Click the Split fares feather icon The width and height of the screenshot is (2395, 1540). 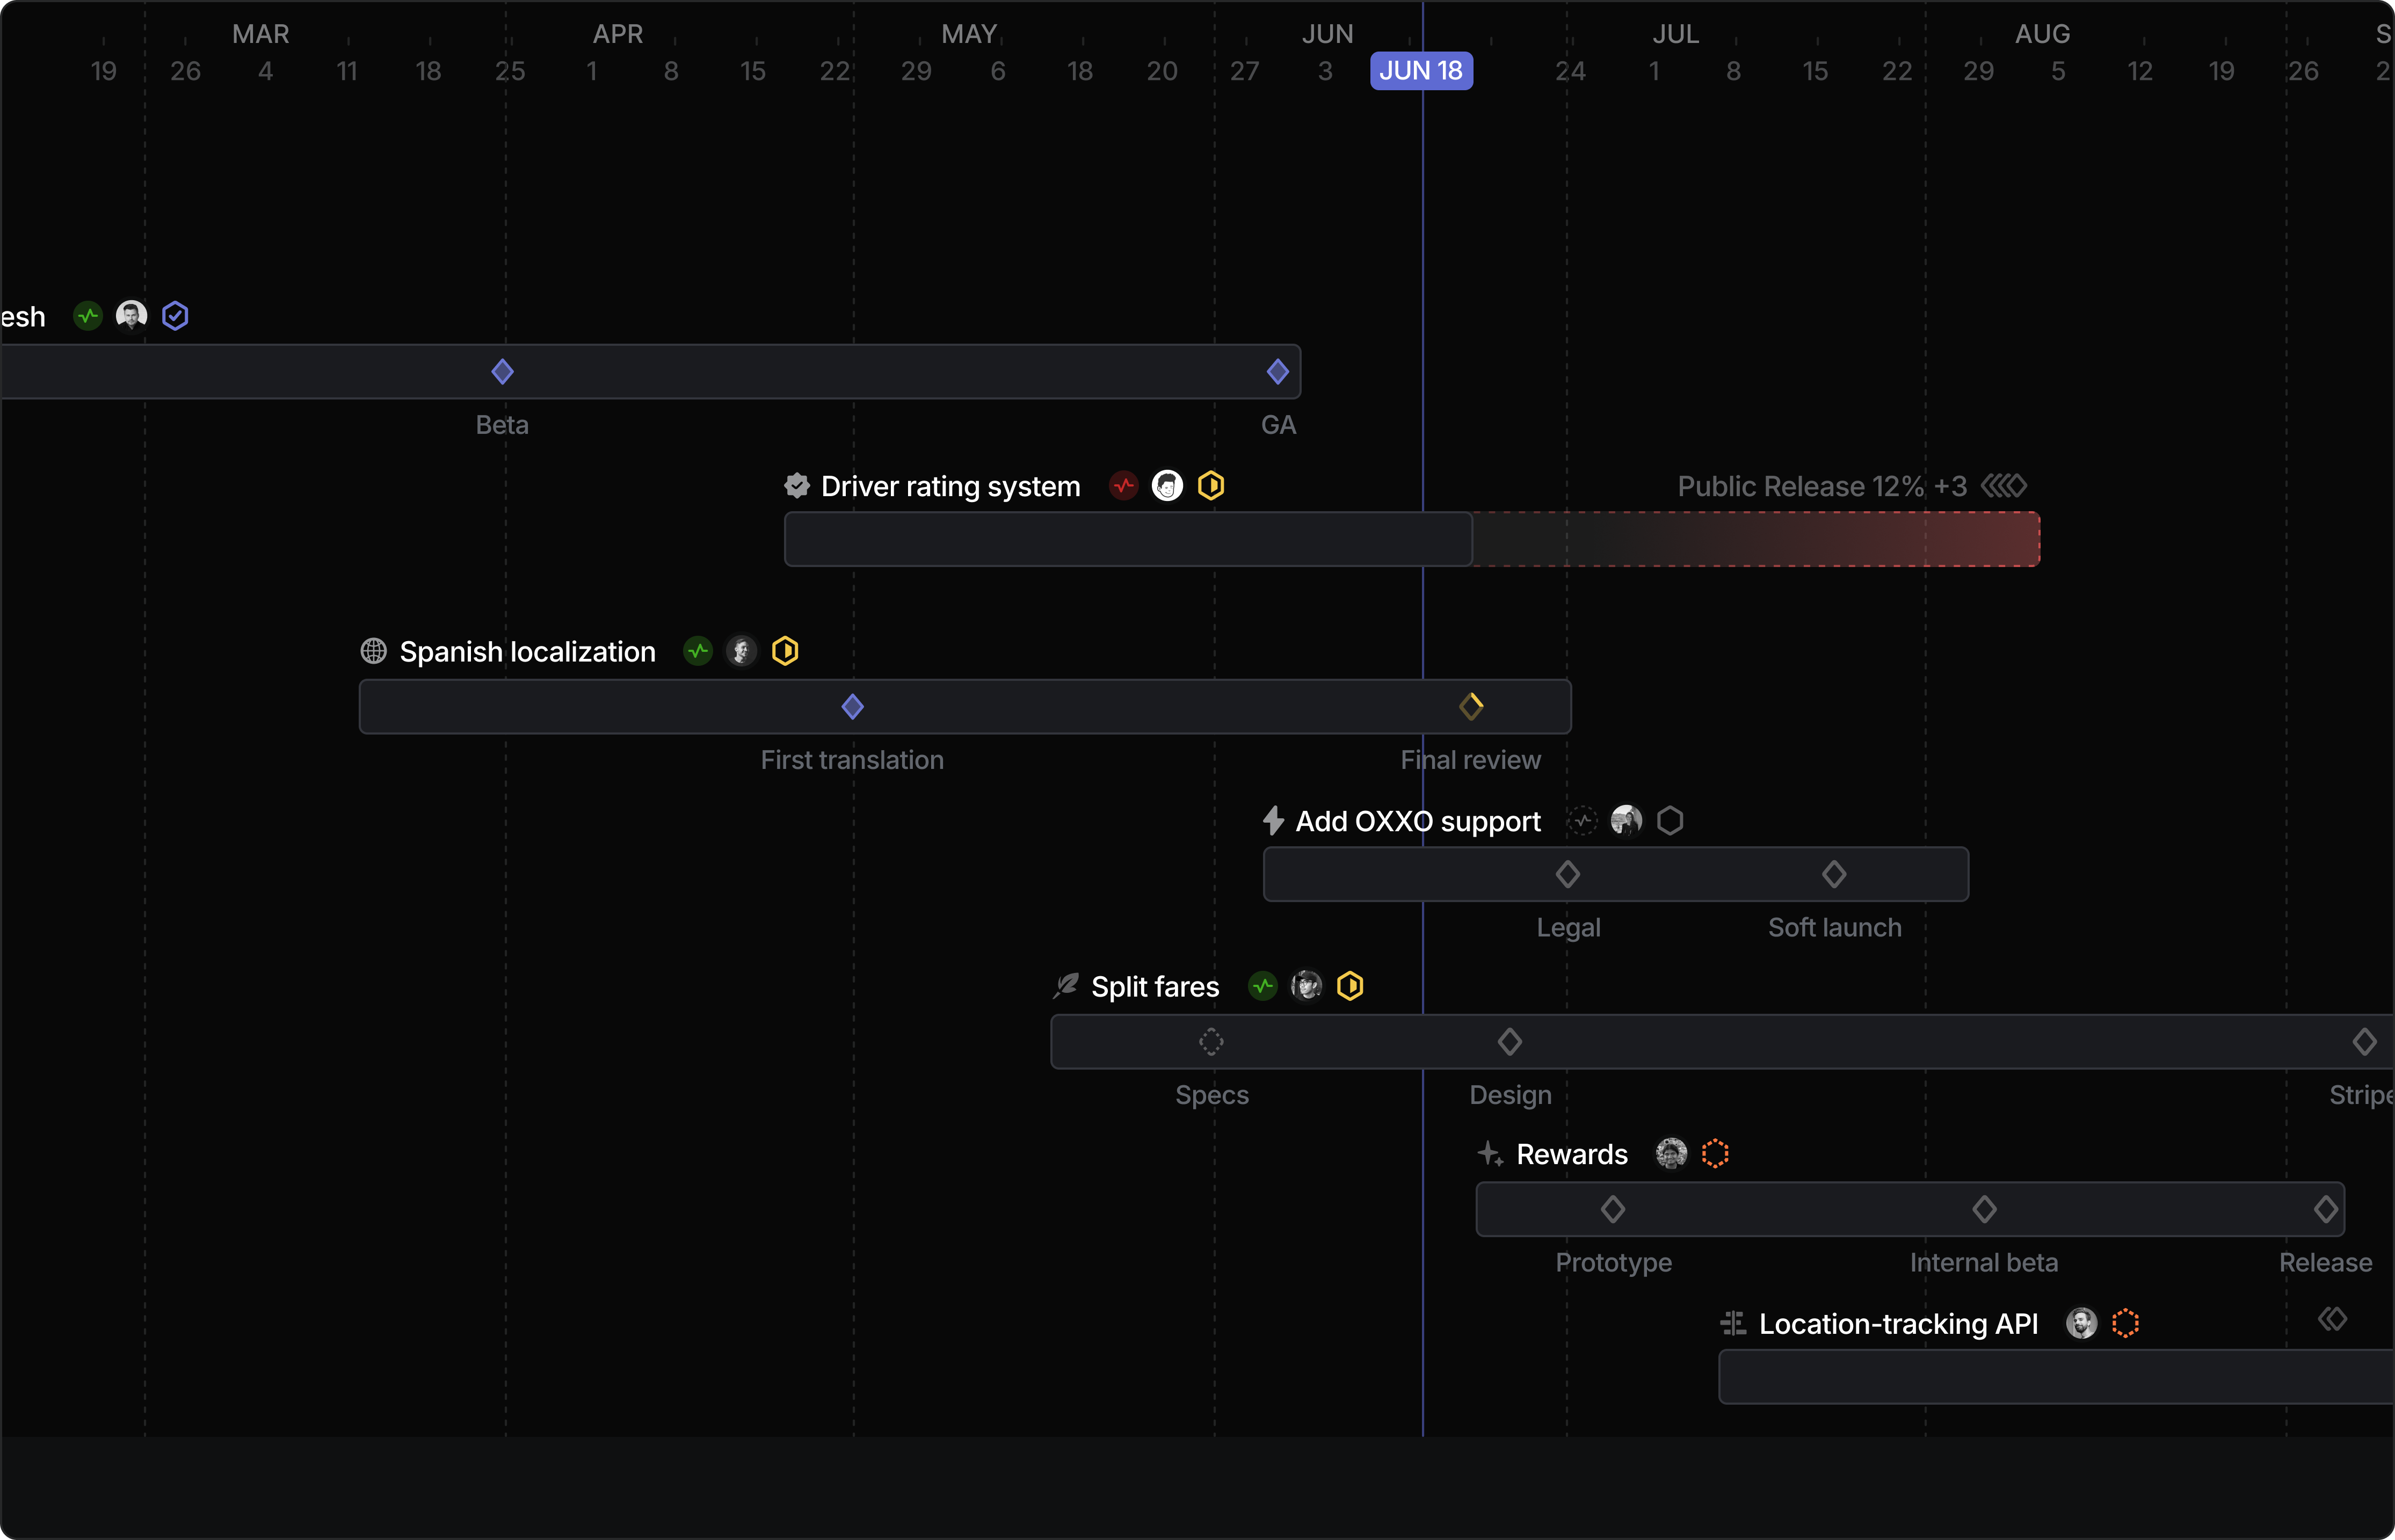tap(1066, 986)
